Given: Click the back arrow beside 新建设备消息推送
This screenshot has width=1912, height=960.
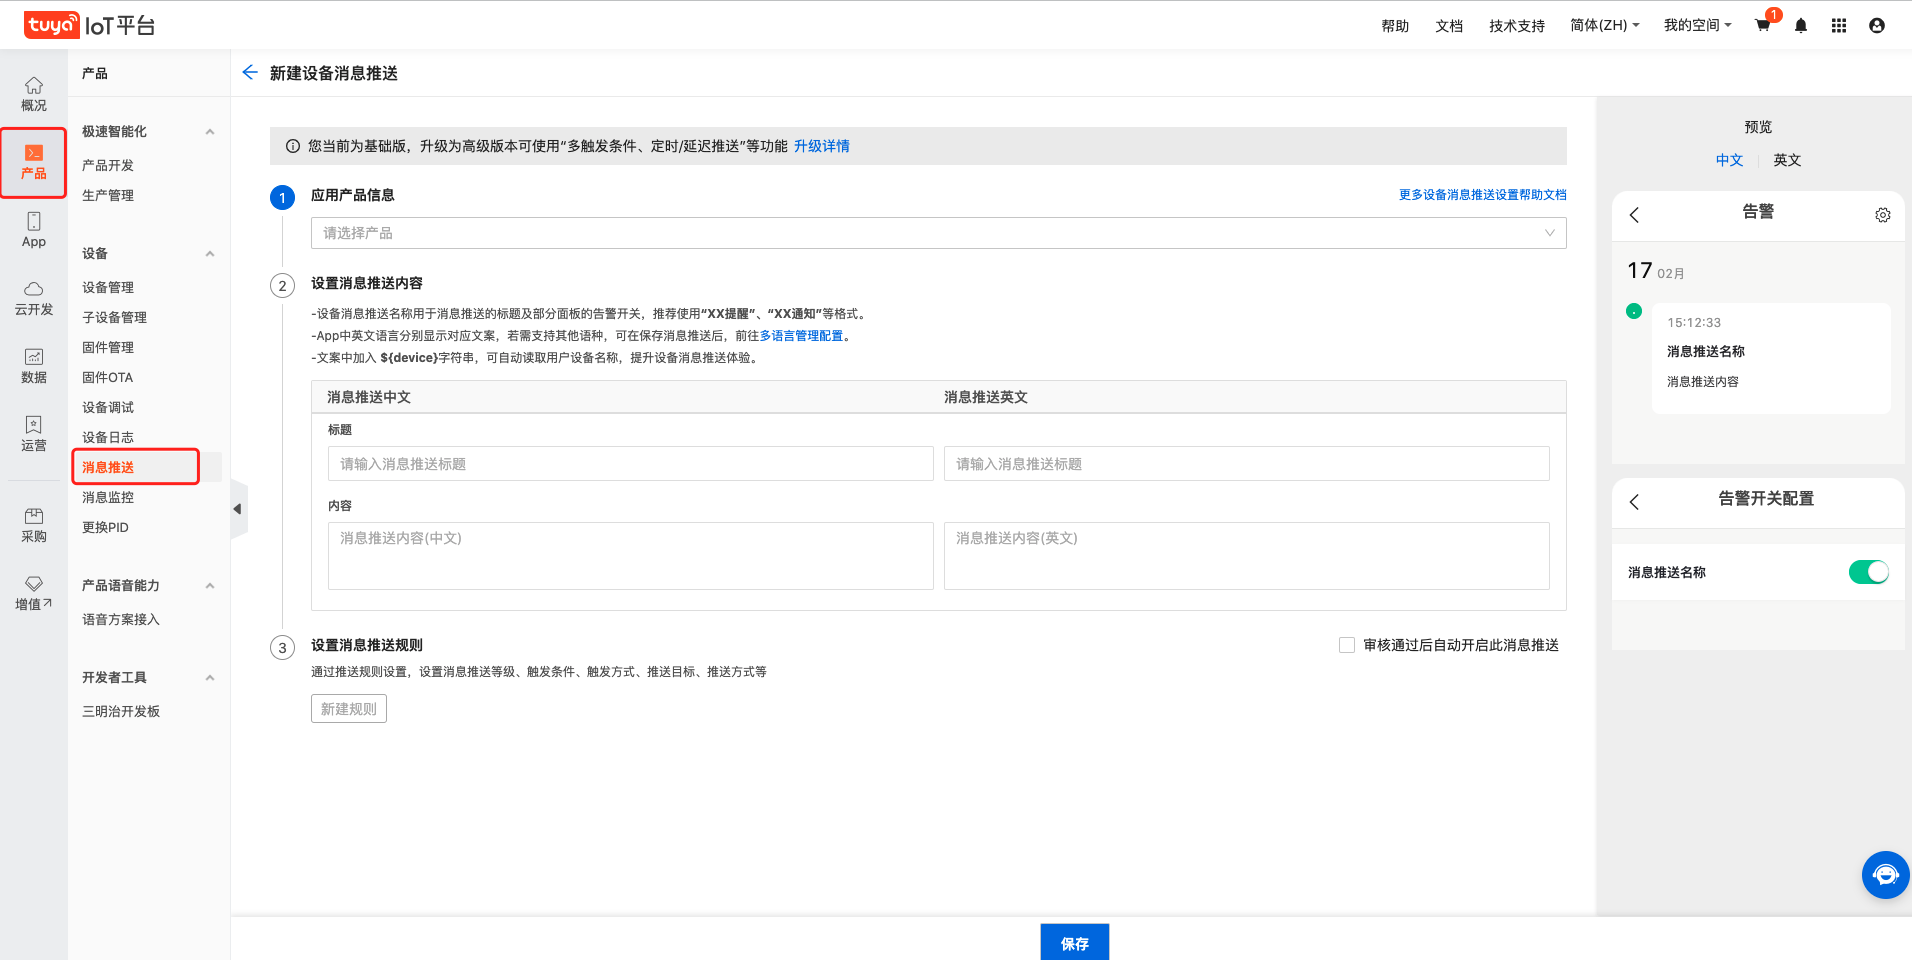Looking at the screenshot, I should click(x=250, y=73).
